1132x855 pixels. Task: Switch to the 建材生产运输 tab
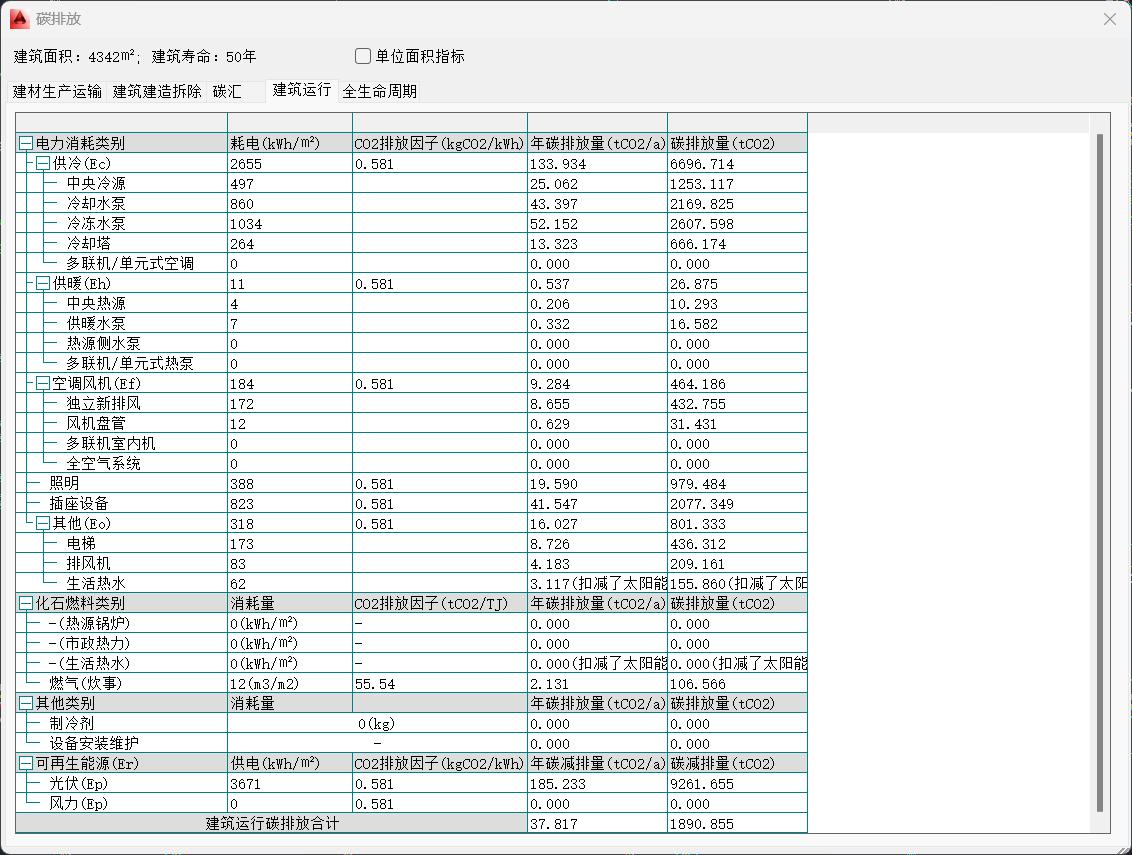58,91
